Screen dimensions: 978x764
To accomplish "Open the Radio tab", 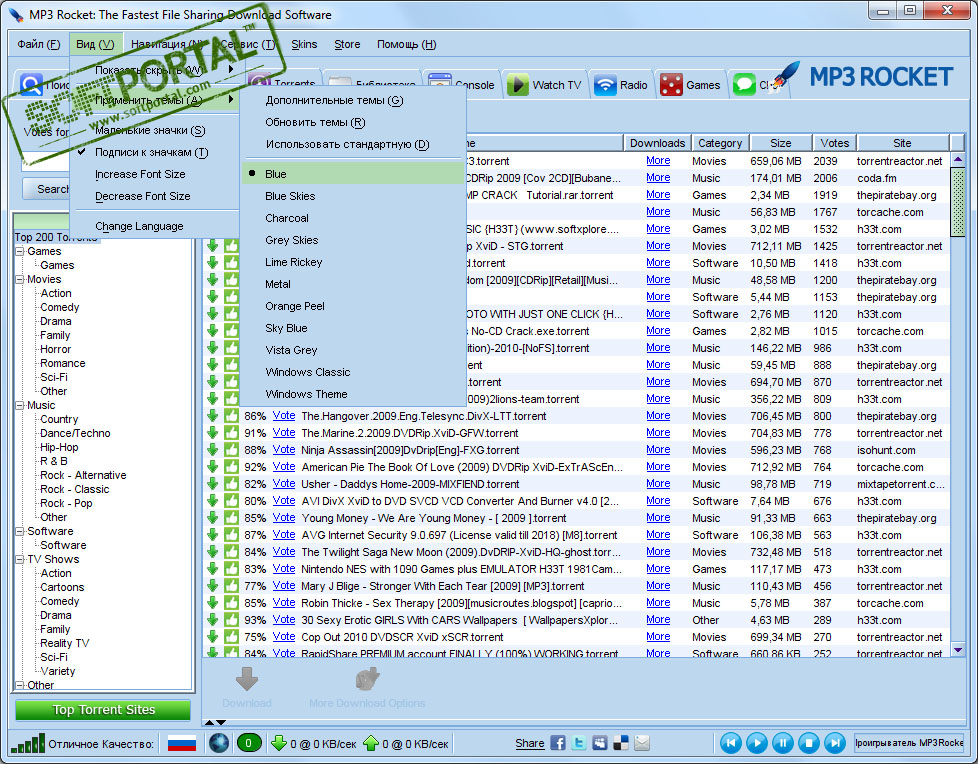I will (621, 85).
